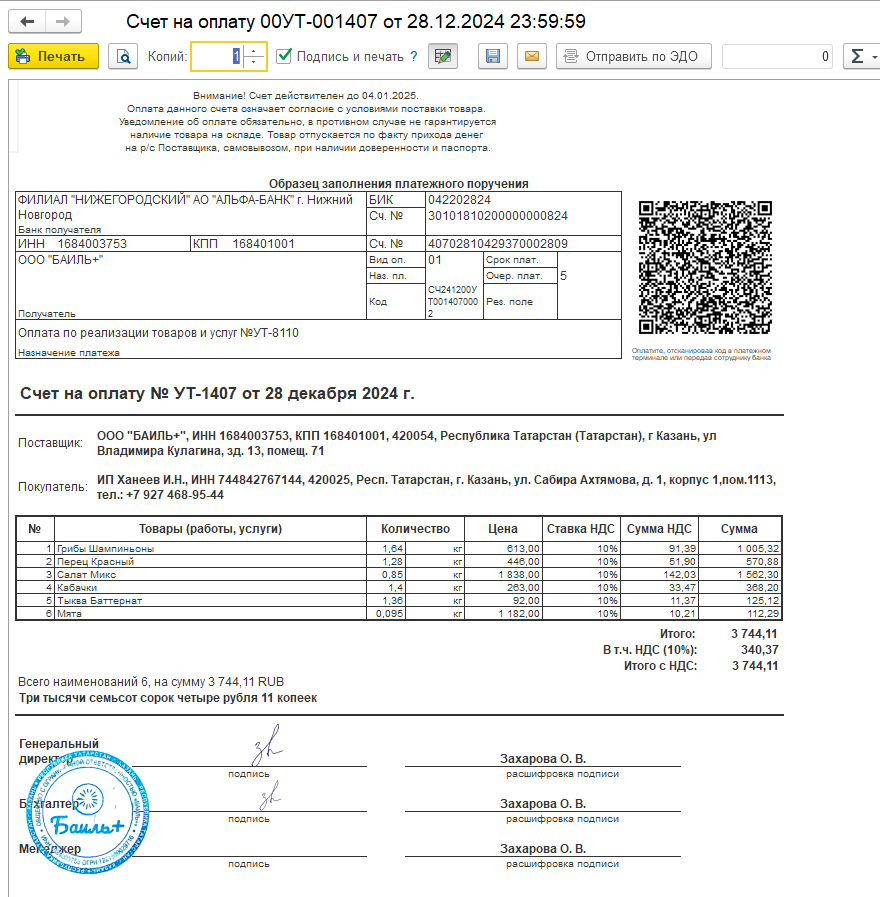
Task: Select the Тыква Баттернат item cell
Action: point(210,601)
